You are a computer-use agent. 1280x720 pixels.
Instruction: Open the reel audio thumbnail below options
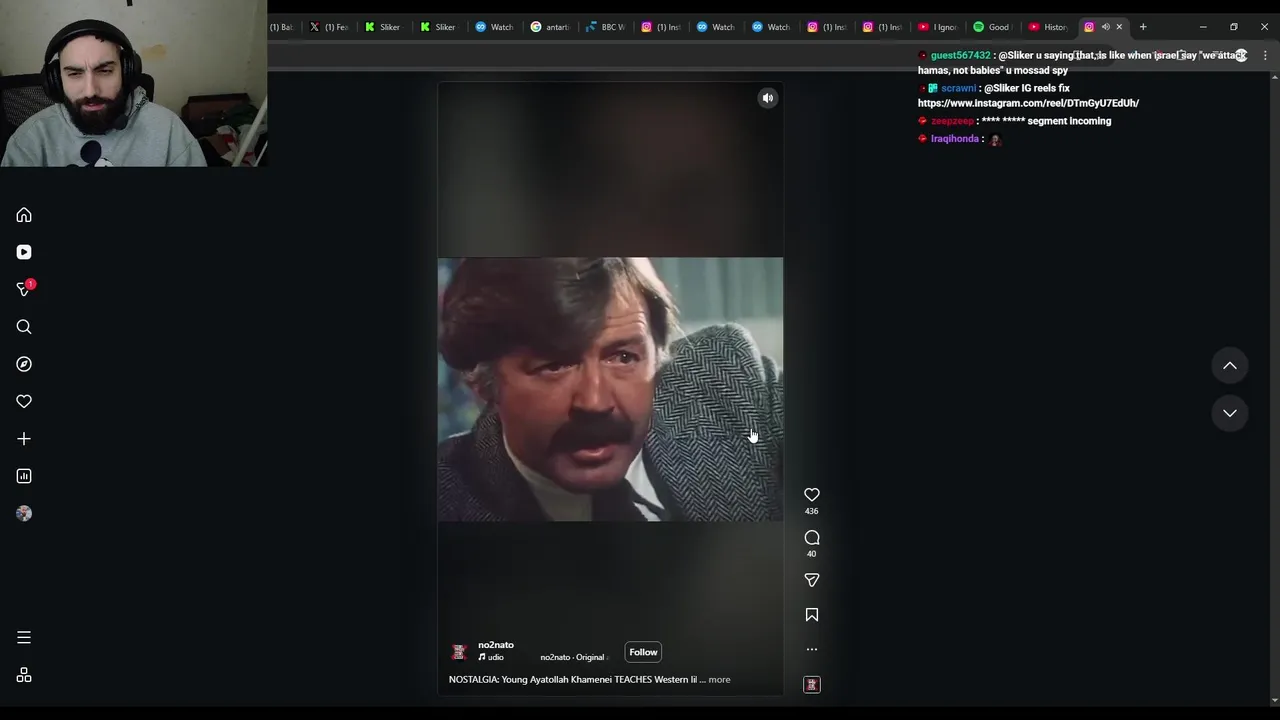pyautogui.click(x=812, y=685)
